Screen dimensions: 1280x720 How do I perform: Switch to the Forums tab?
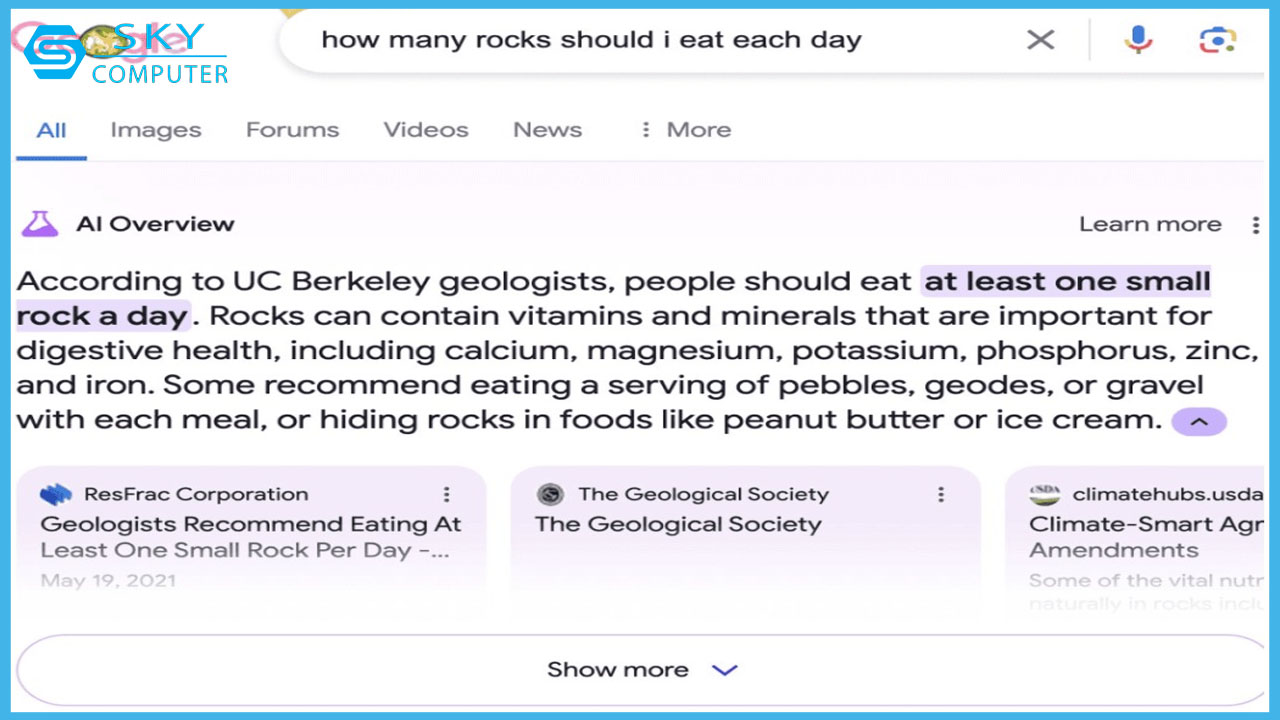(x=292, y=130)
